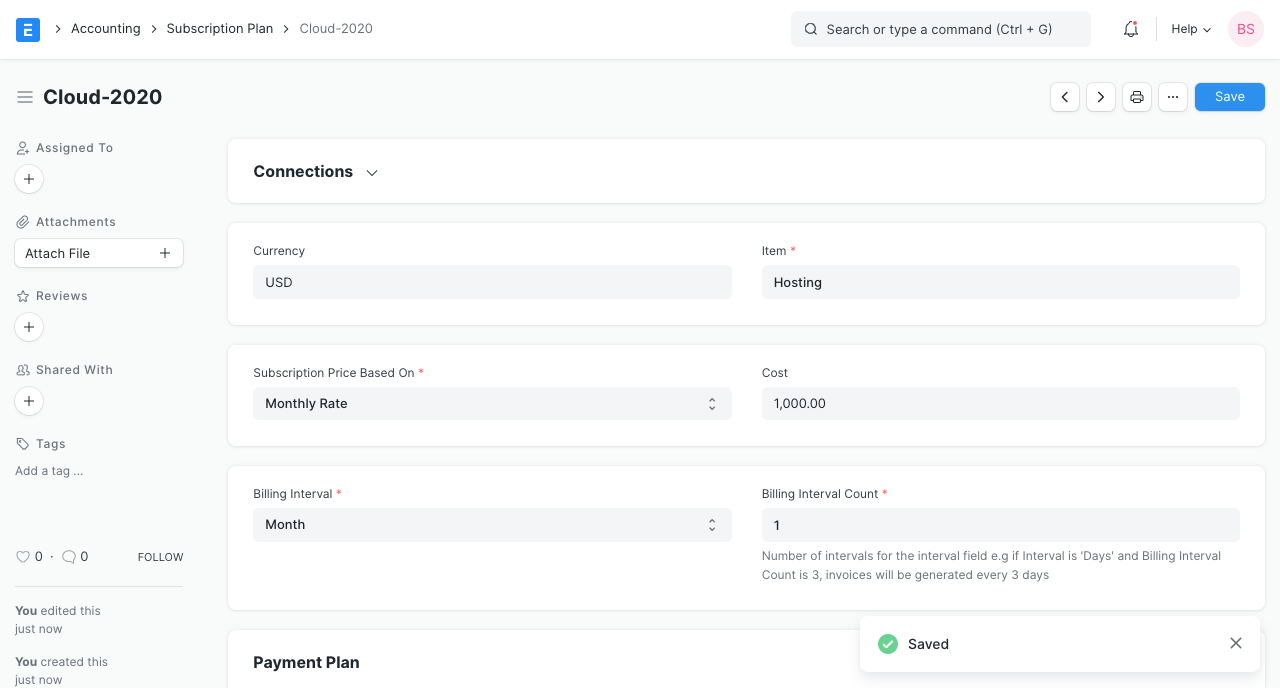Click the ERPNext logo icon
The width and height of the screenshot is (1280, 688).
coord(27,29)
